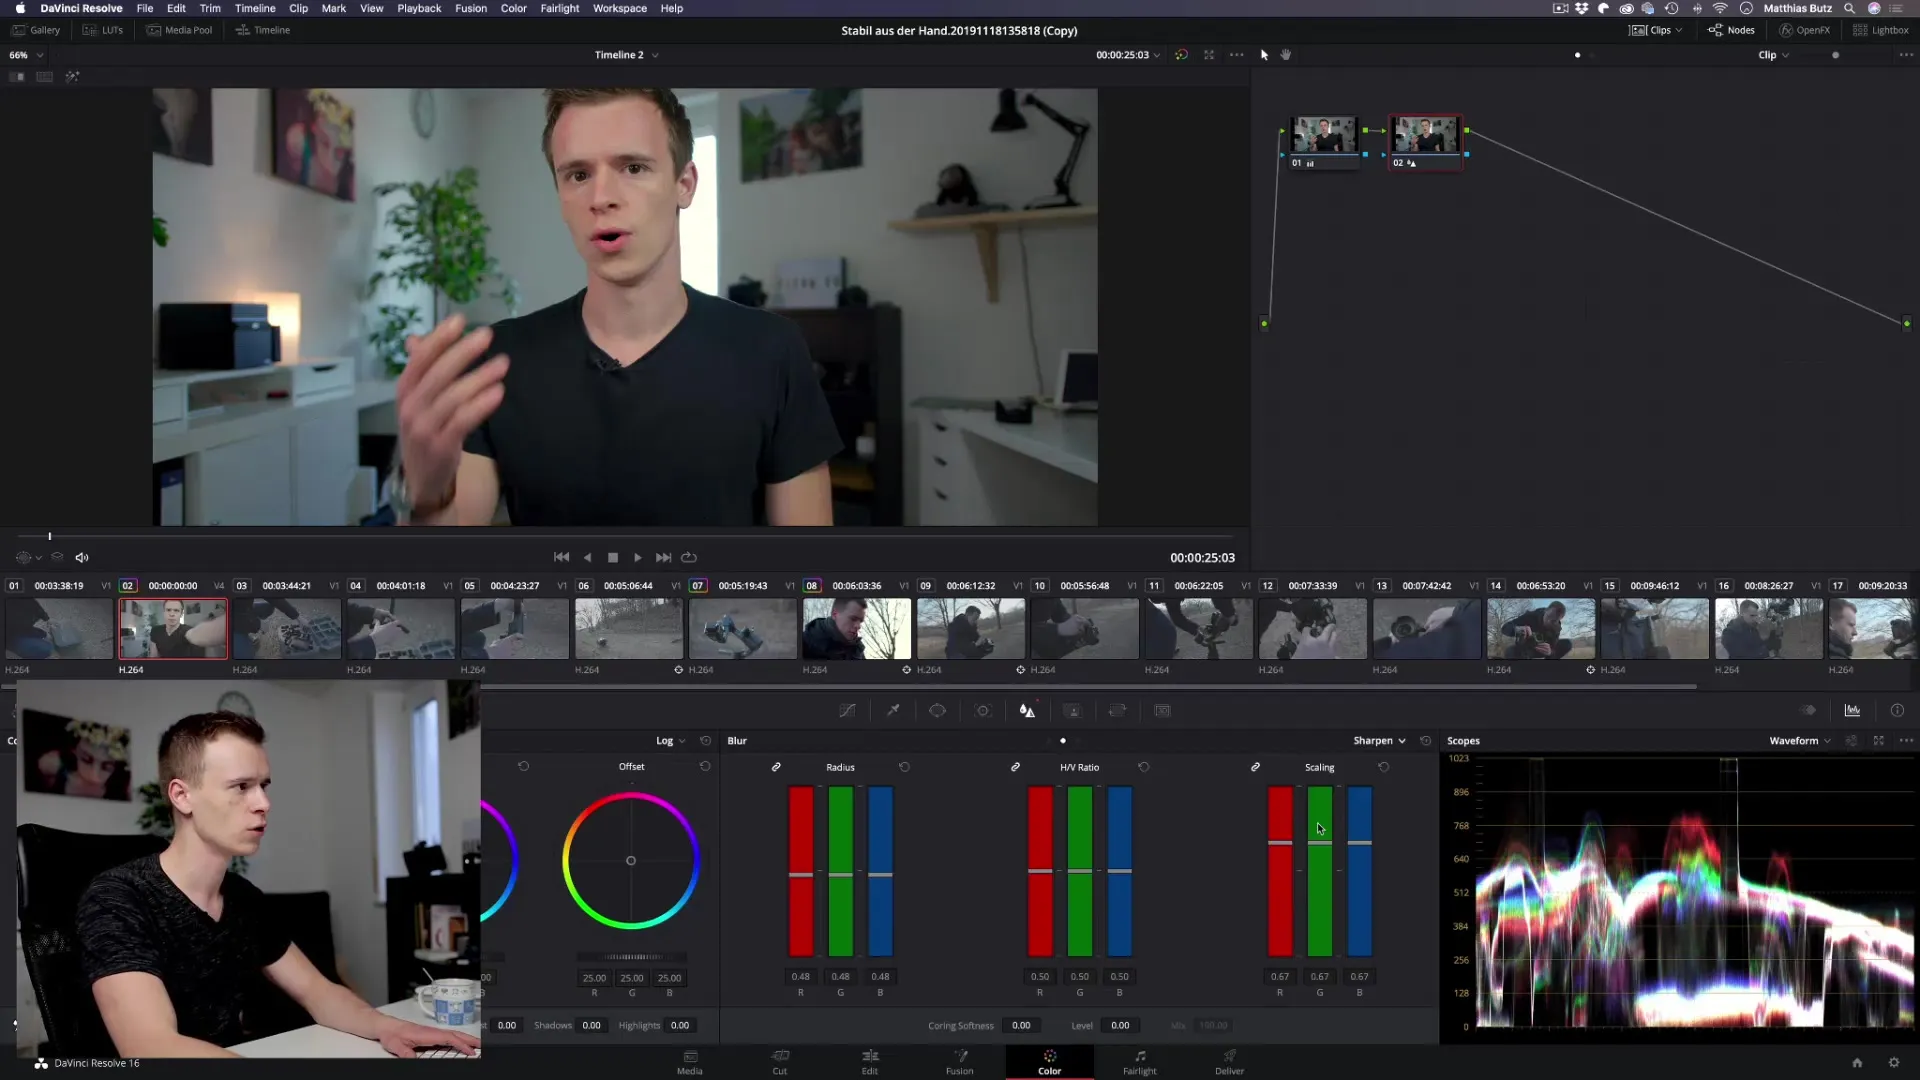
Task: Switch to the Edit page
Action: click(x=870, y=1062)
